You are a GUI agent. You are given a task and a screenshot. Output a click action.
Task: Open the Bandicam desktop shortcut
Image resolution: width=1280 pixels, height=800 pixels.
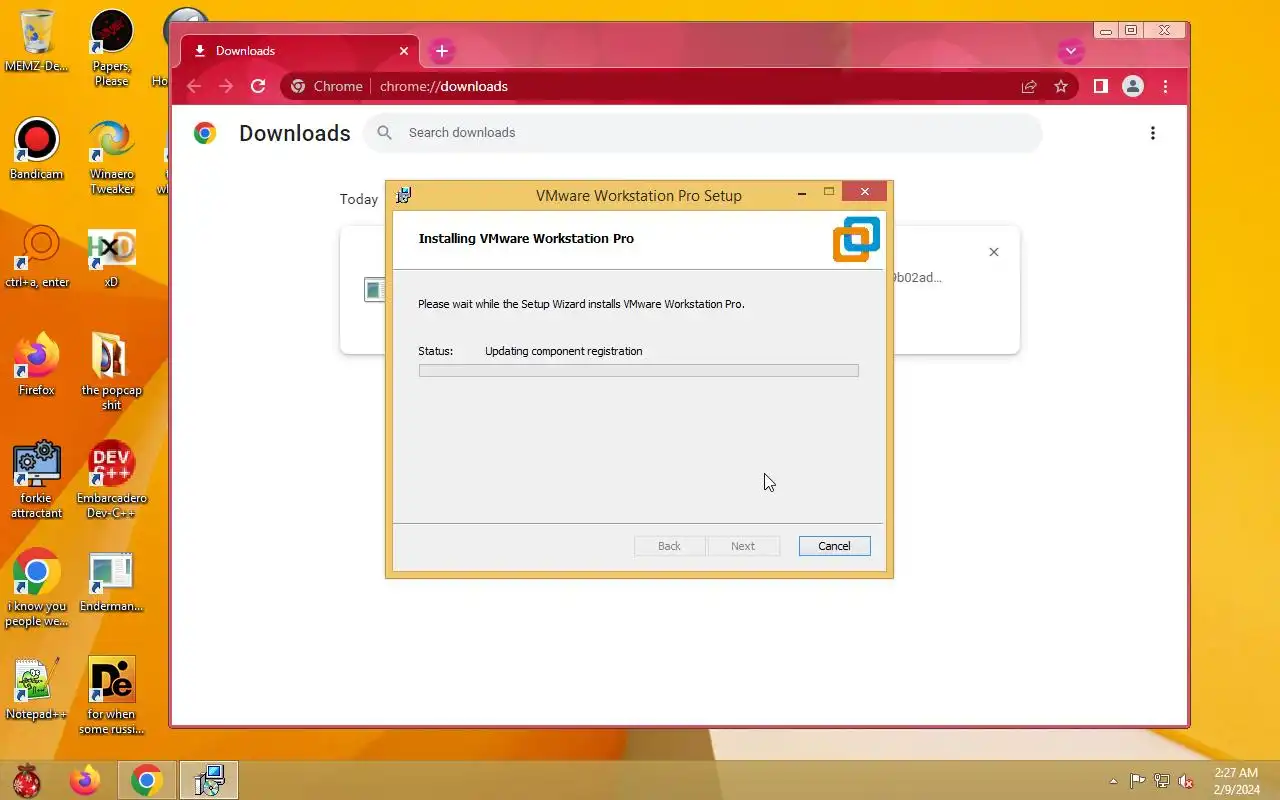[36, 149]
